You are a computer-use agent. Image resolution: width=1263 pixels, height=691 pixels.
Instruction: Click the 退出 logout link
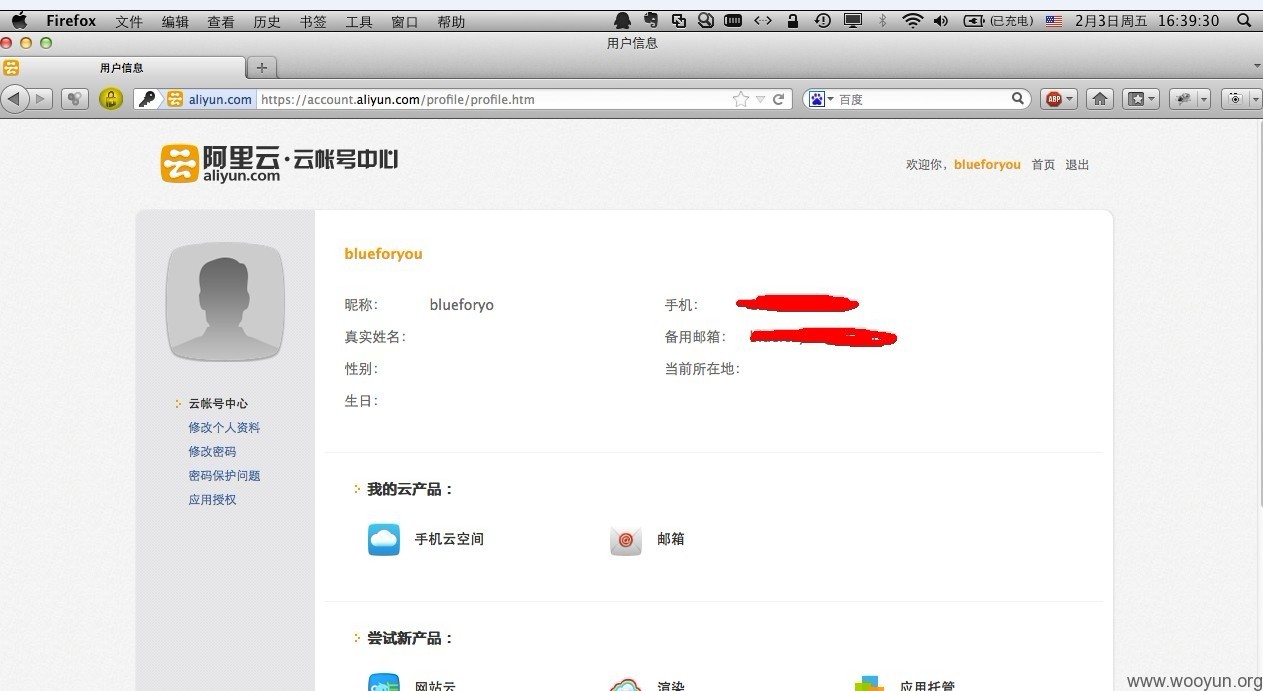point(1077,165)
